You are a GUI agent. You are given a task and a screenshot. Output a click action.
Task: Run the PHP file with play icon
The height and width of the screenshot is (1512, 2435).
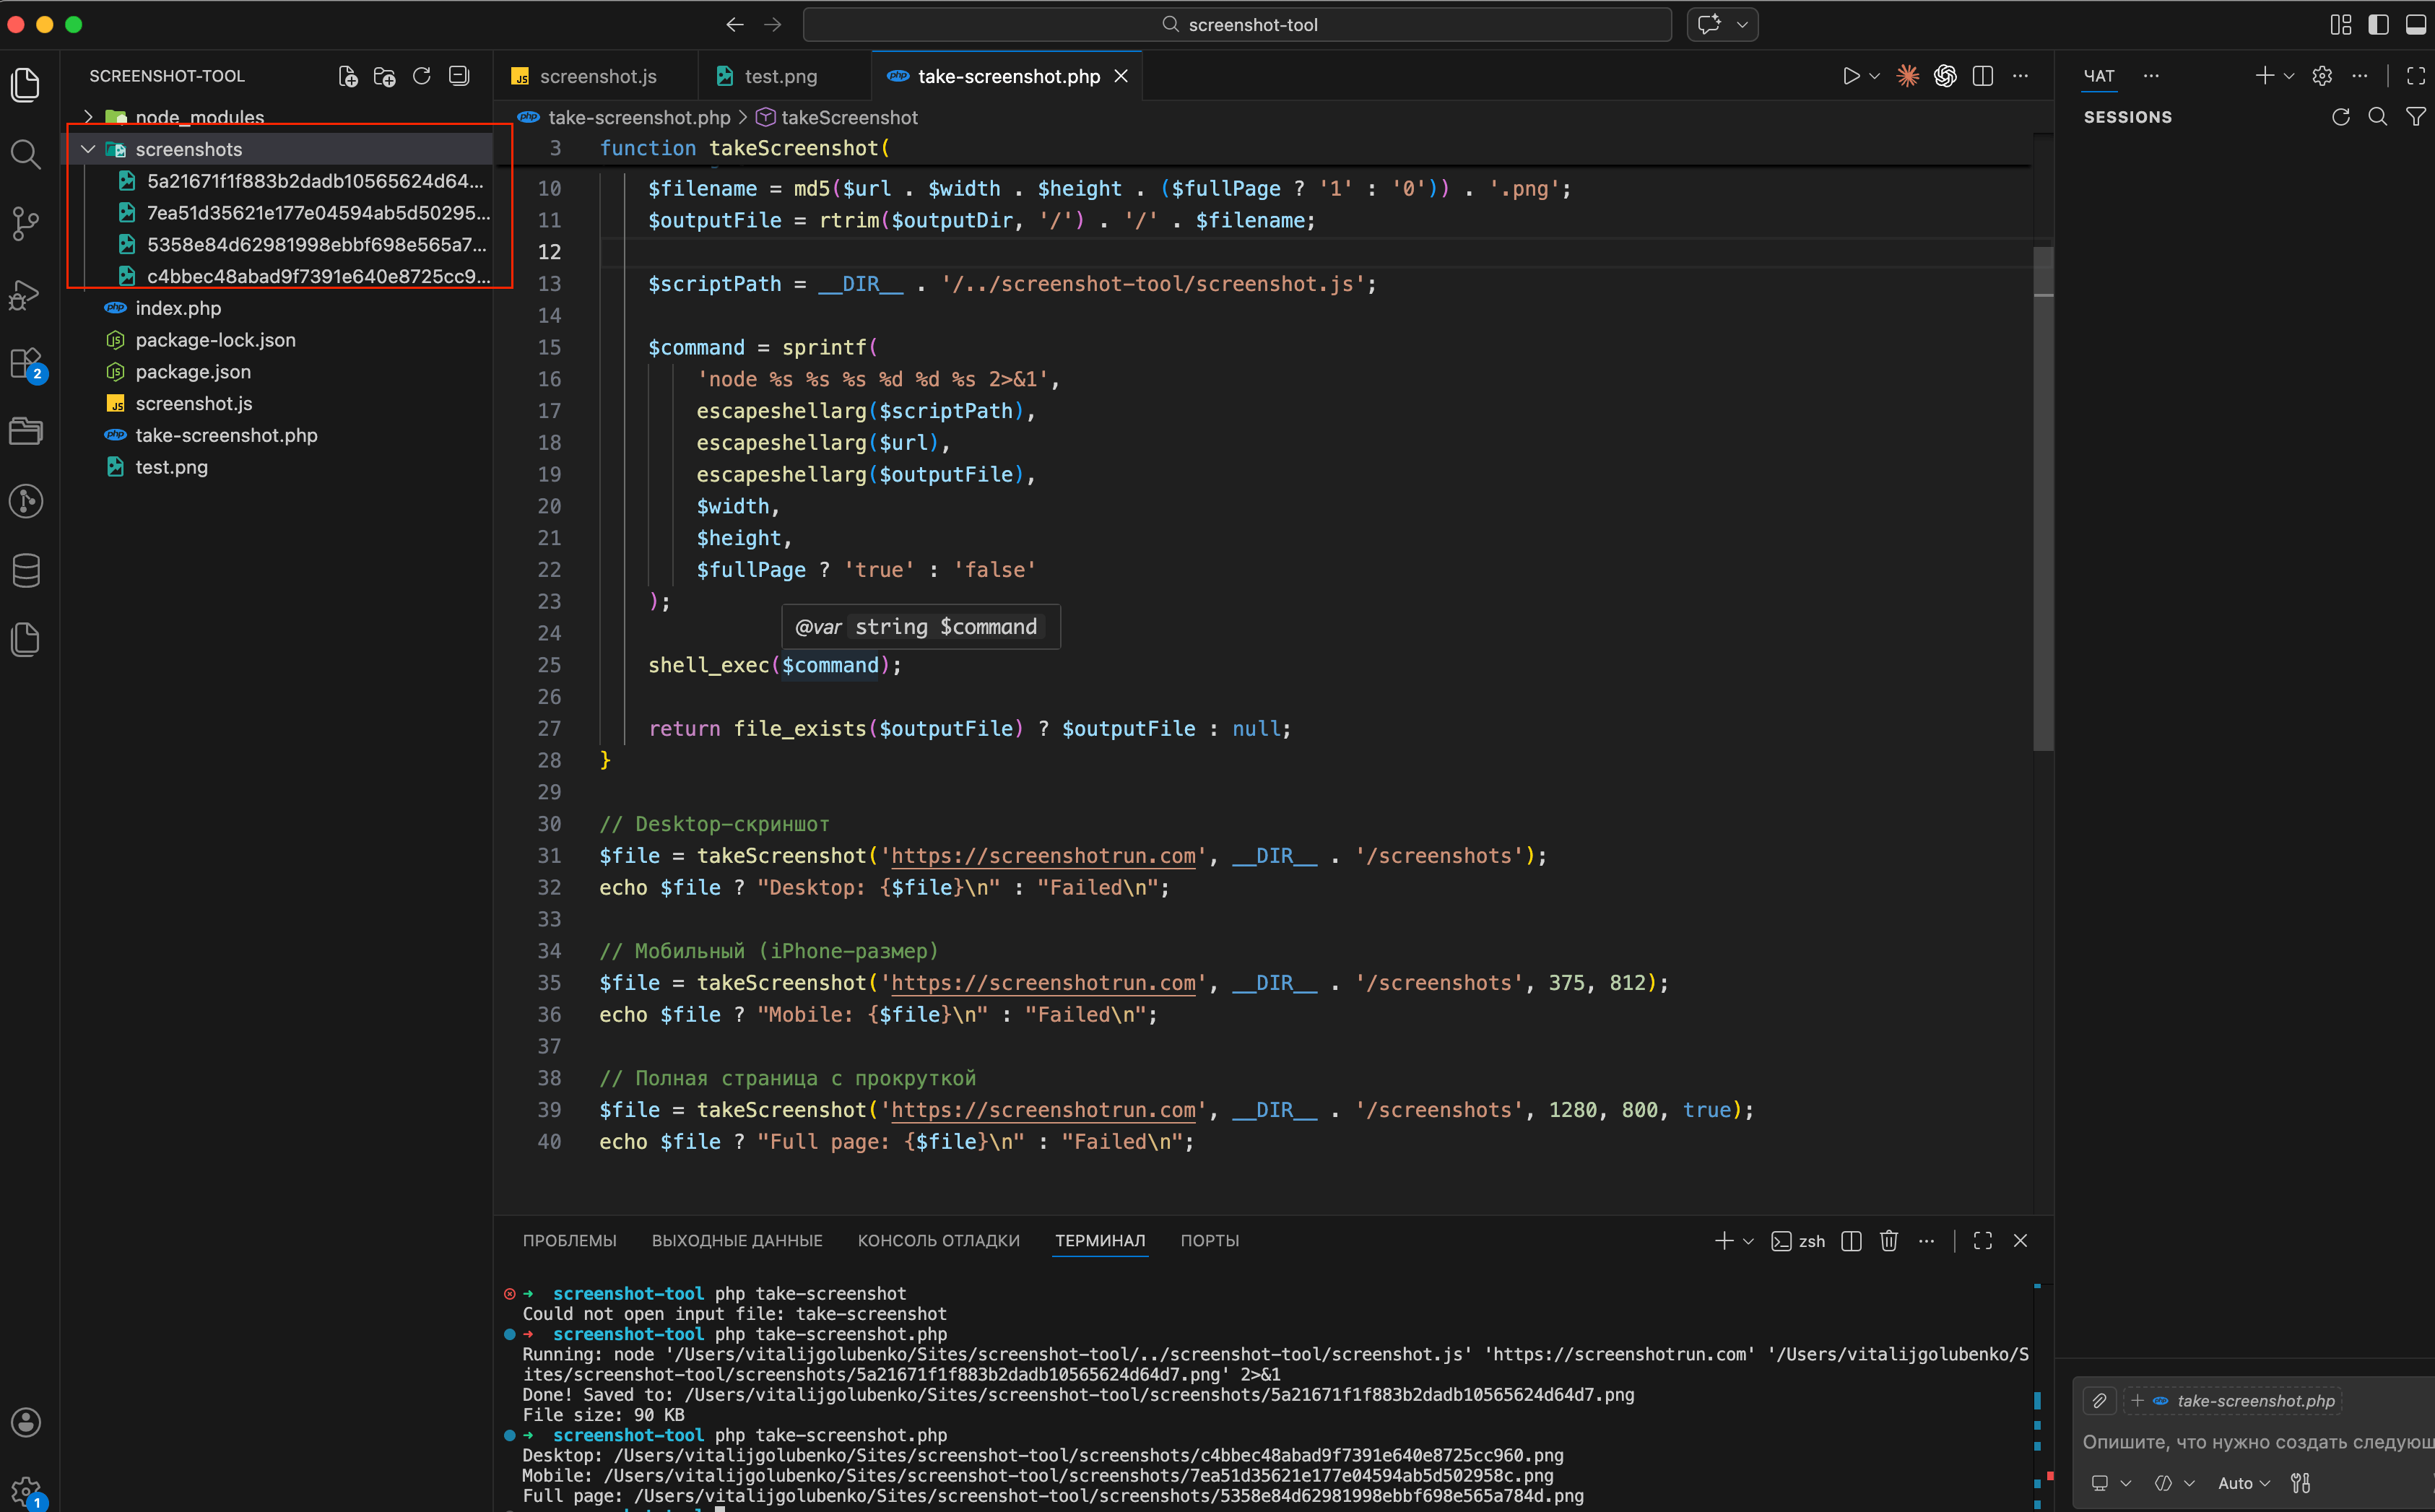point(1850,76)
